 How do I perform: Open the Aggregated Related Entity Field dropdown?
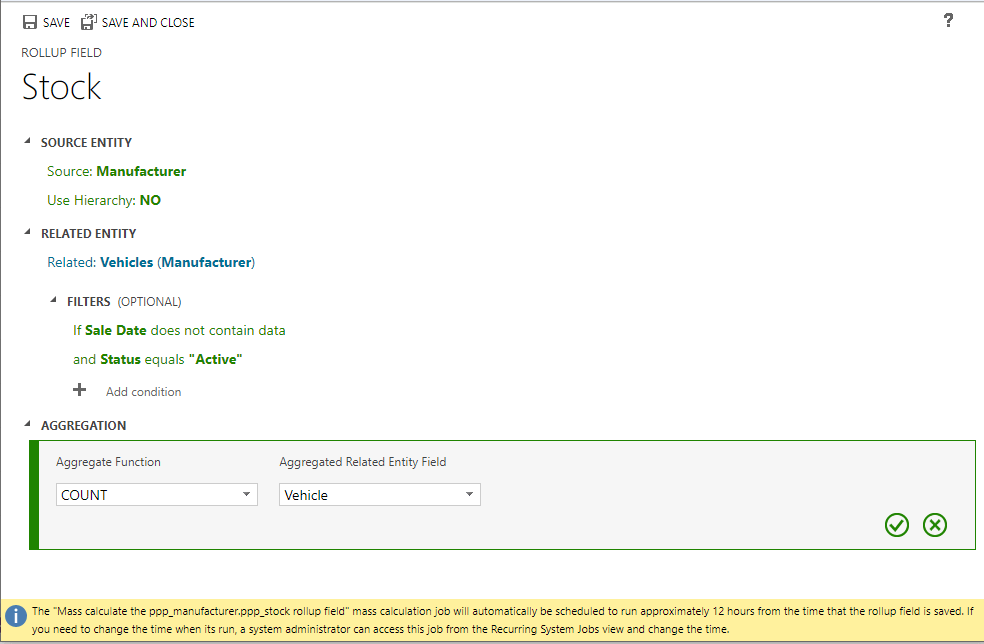(379, 495)
